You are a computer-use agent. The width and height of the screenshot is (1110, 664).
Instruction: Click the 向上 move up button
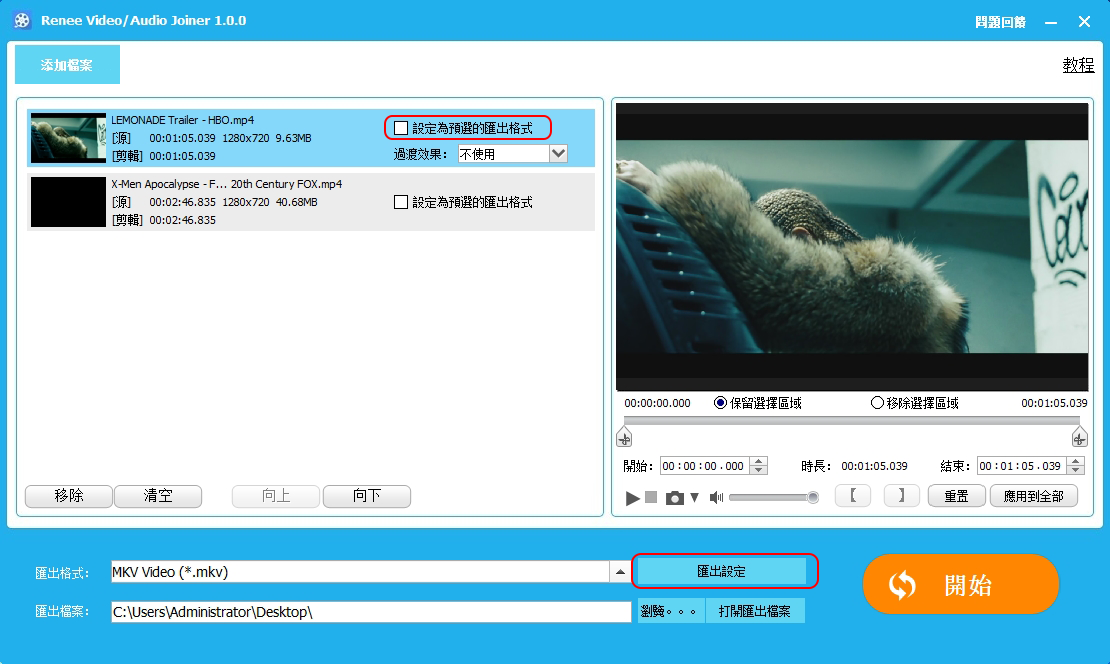pyautogui.click(x=276, y=496)
